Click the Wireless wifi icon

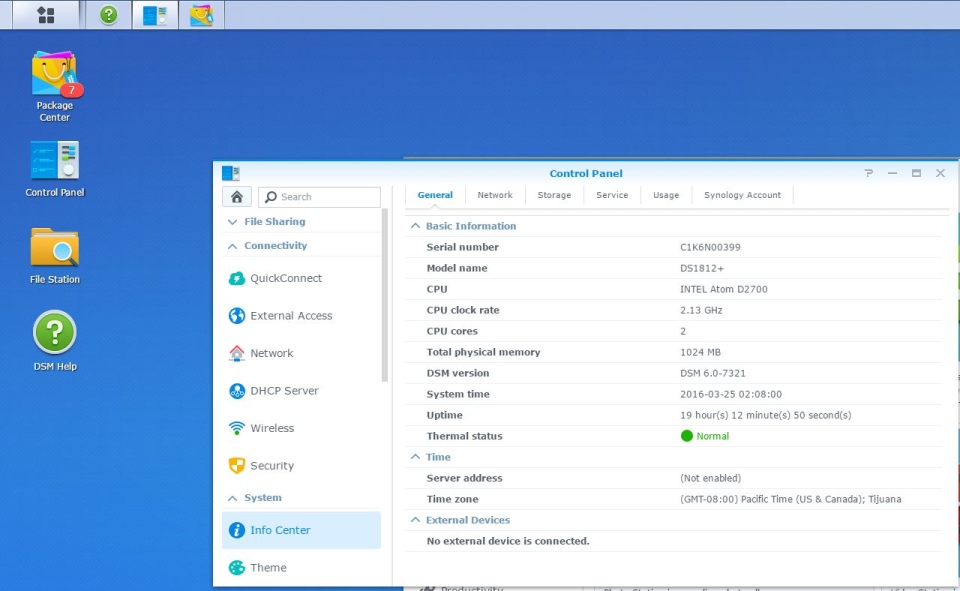[237, 428]
